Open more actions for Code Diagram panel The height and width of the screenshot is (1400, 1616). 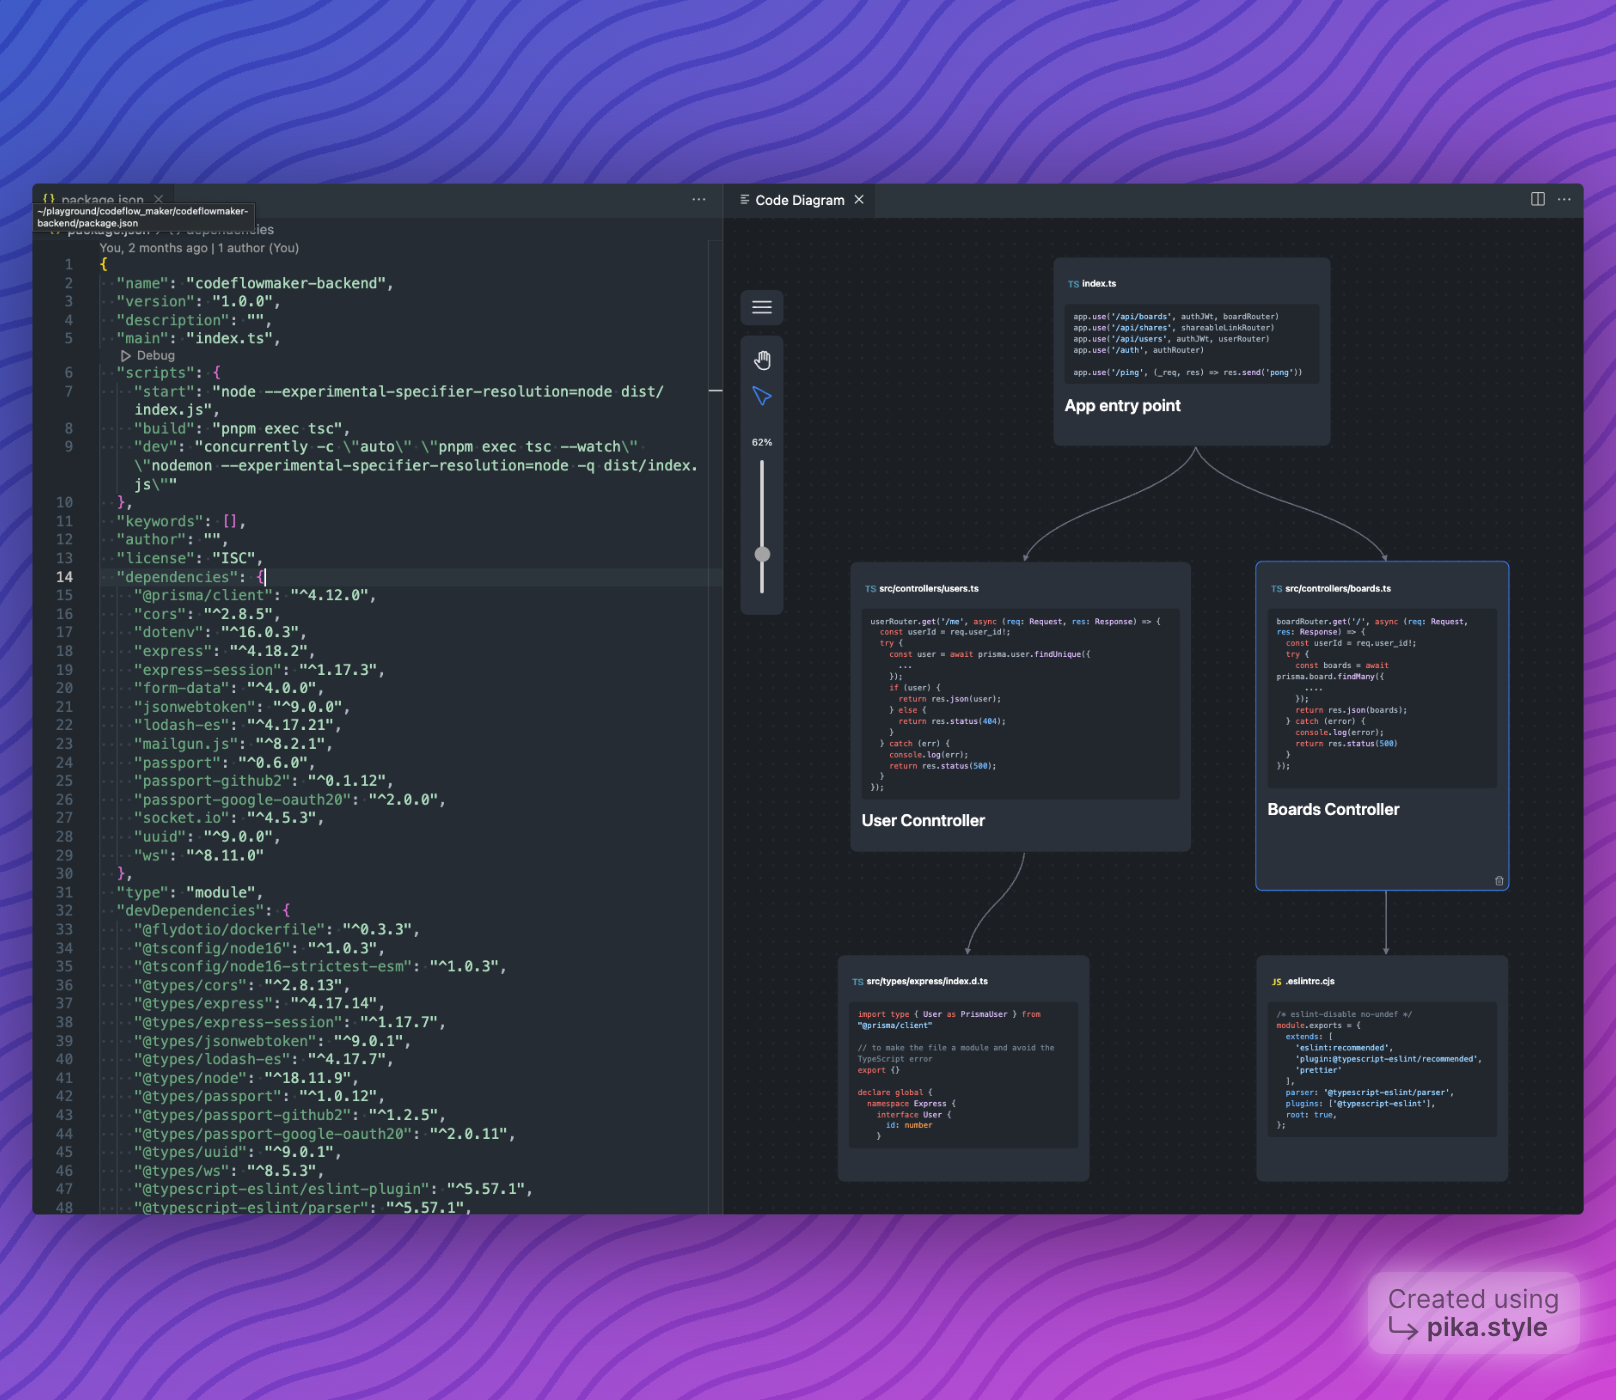click(1564, 199)
